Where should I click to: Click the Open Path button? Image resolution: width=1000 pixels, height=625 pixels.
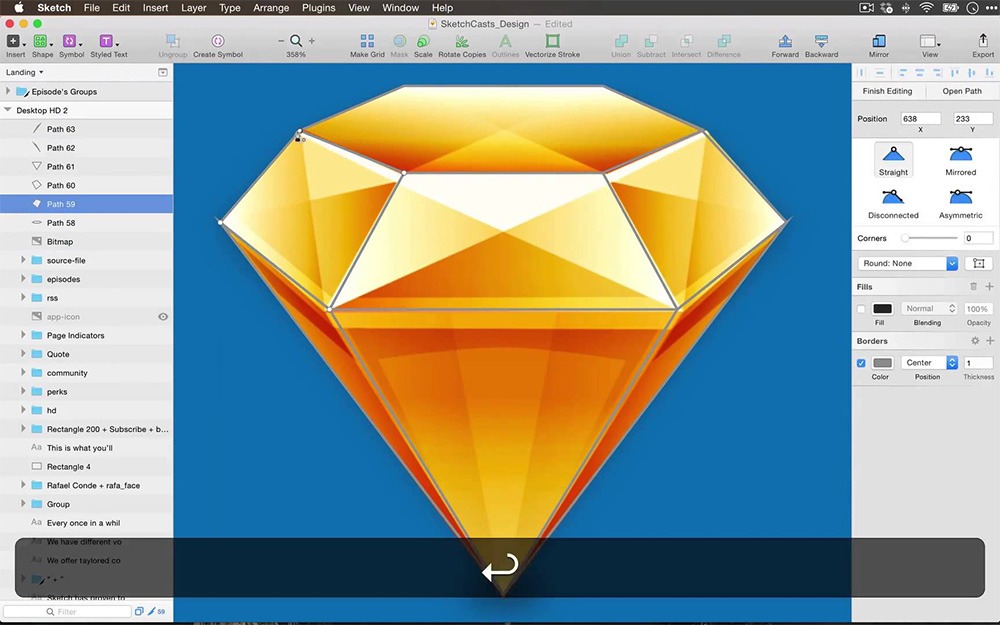pos(962,91)
